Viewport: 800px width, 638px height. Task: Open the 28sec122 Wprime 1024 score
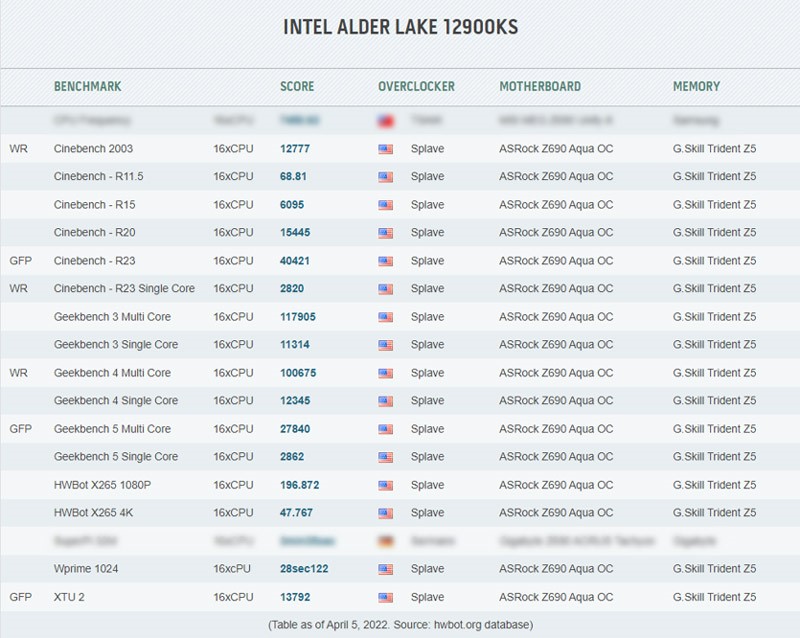pos(303,569)
